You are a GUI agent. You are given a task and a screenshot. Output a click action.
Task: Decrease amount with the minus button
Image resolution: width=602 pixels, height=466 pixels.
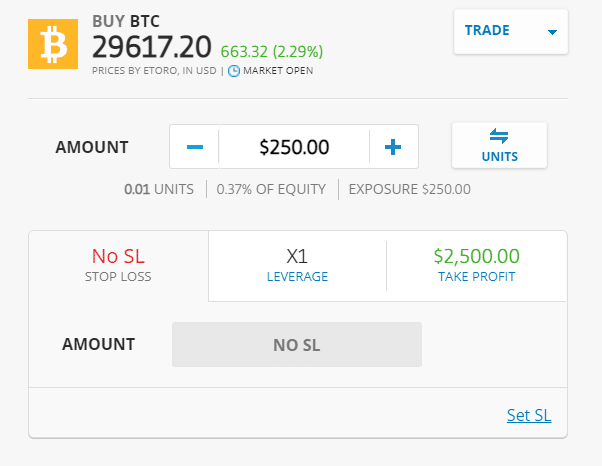click(195, 147)
